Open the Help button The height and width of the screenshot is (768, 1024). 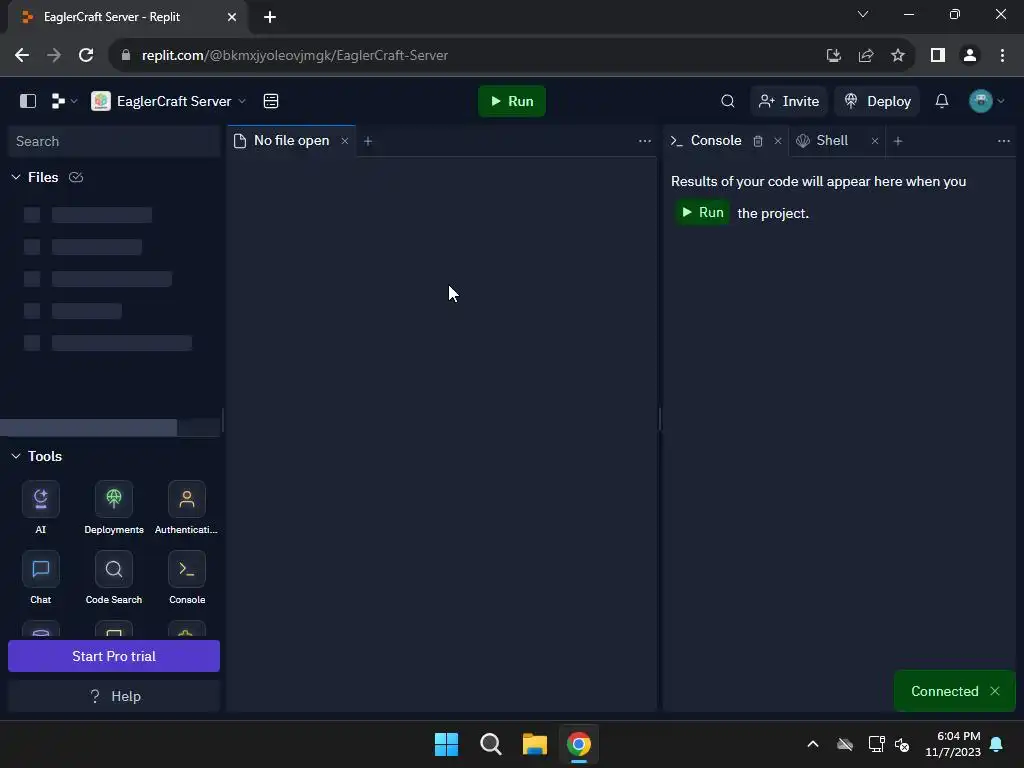[x=114, y=696]
